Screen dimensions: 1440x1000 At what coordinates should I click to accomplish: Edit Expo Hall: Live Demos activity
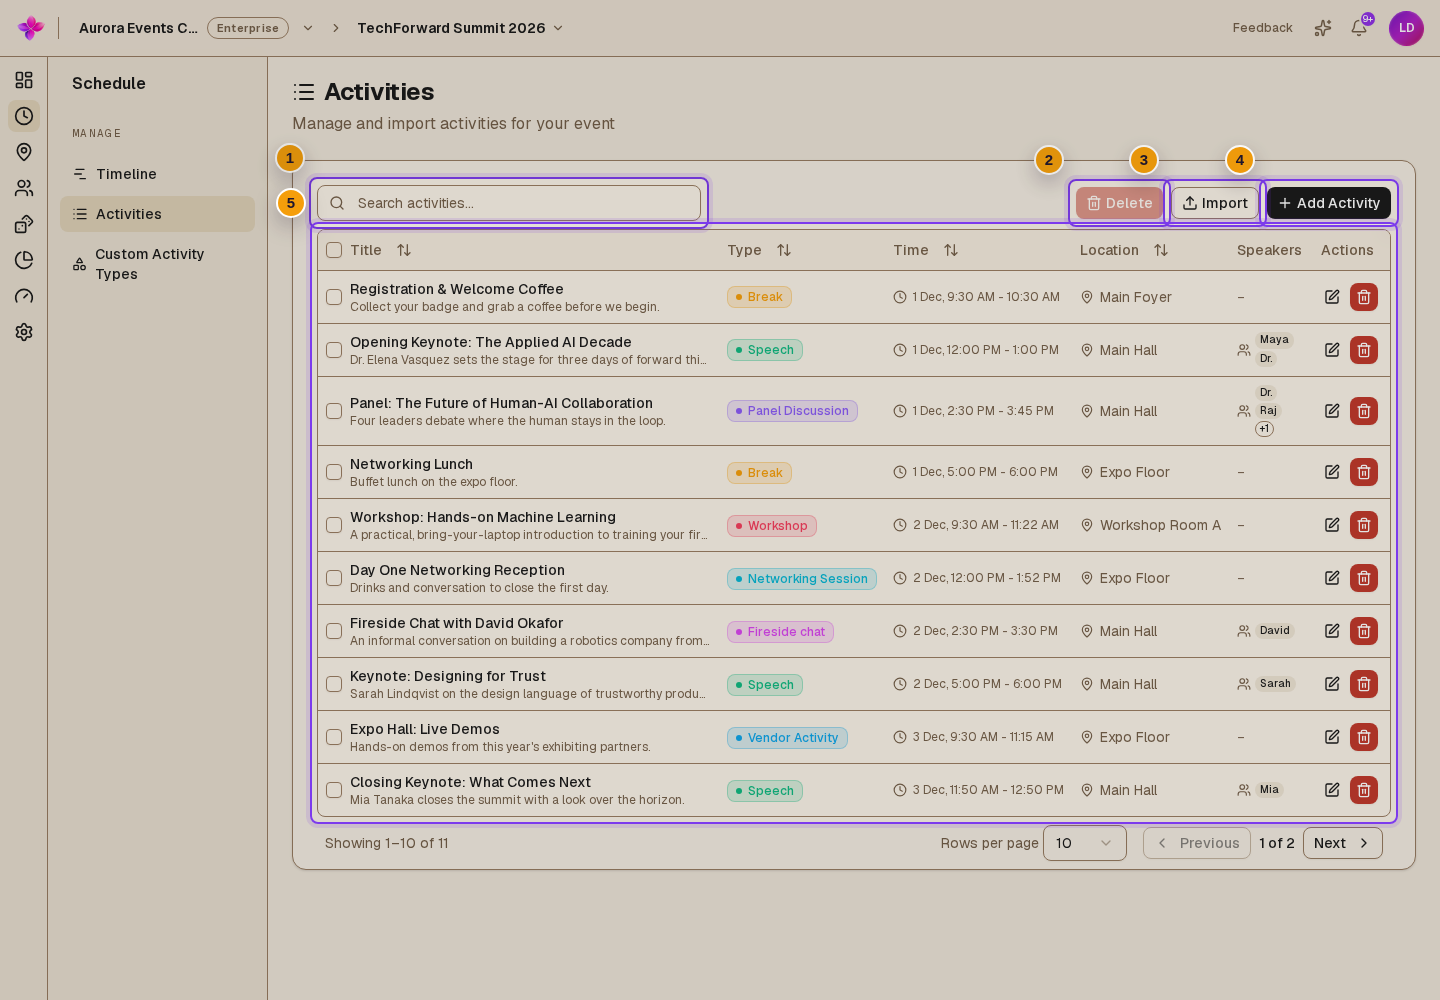point(1332,737)
